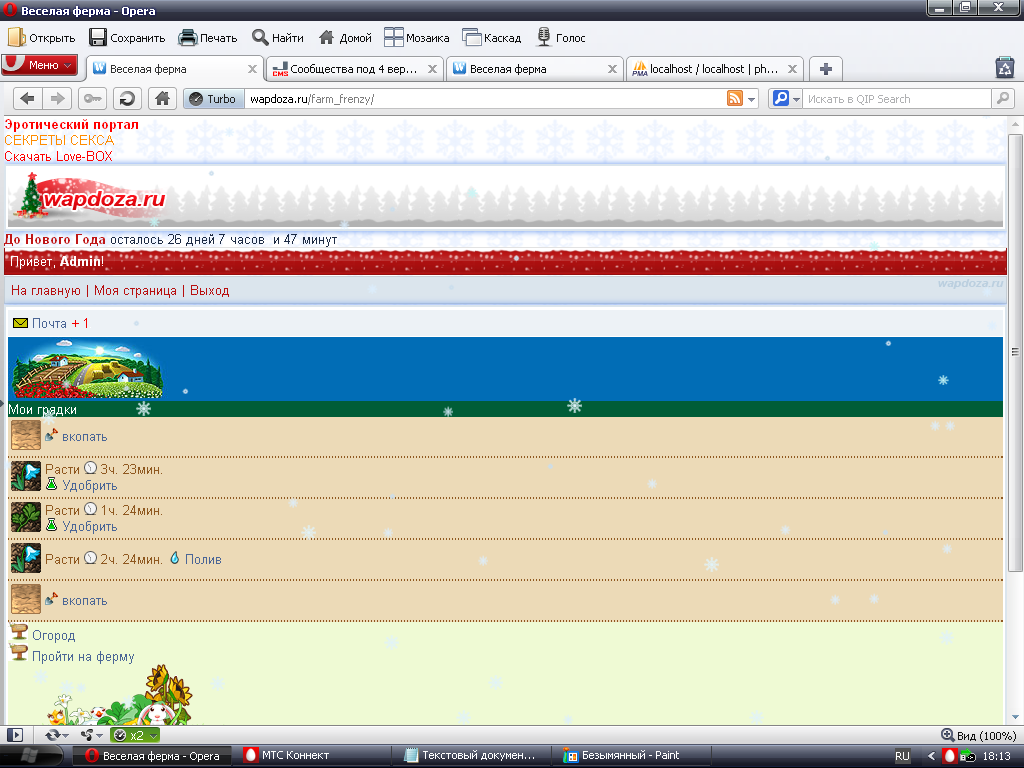
Task: Switch to localhost phpMyAdmin tab
Action: point(714,69)
